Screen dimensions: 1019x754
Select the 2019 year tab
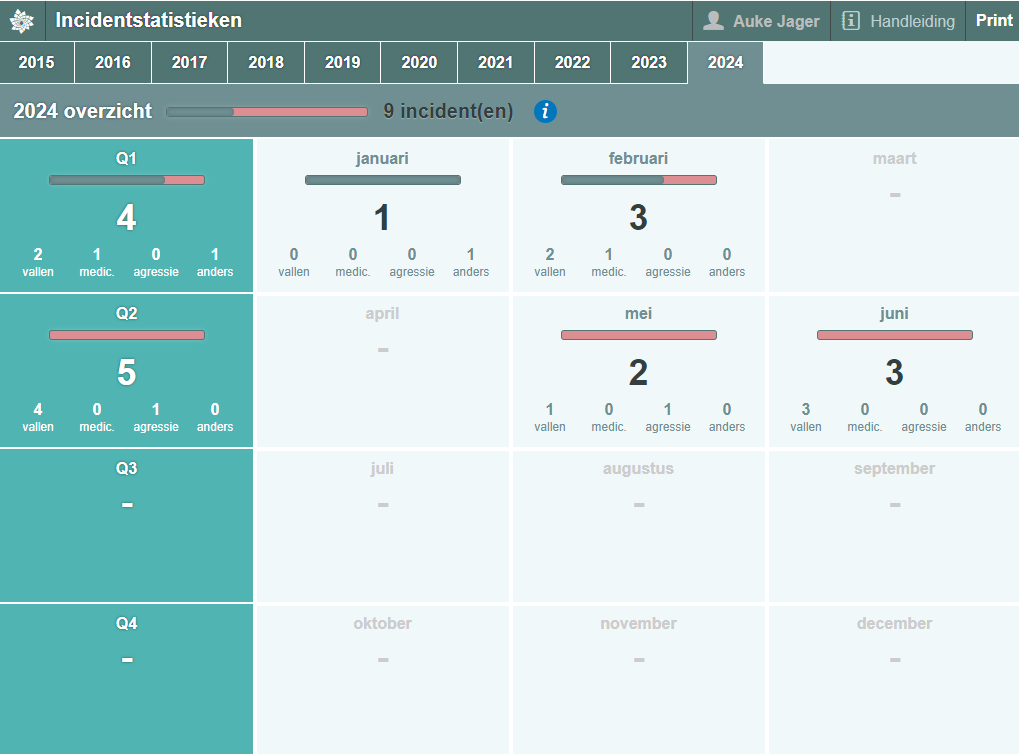342,62
